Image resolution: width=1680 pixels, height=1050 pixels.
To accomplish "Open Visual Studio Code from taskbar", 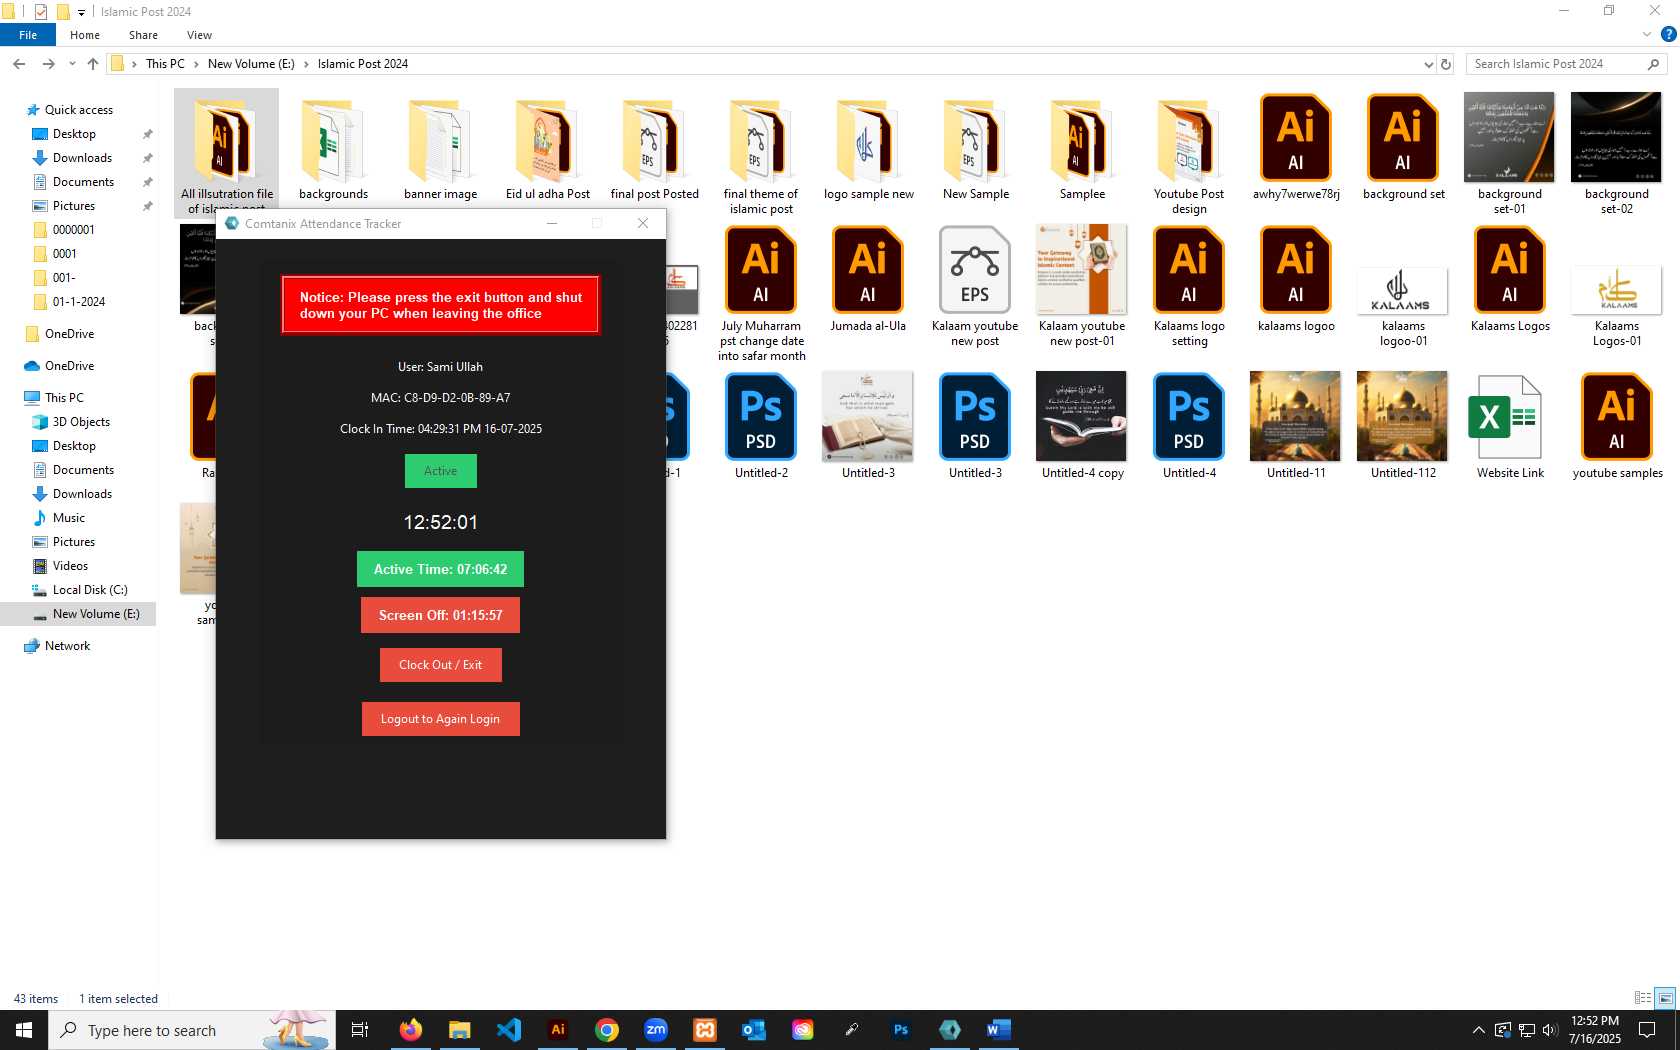I will click(509, 1030).
